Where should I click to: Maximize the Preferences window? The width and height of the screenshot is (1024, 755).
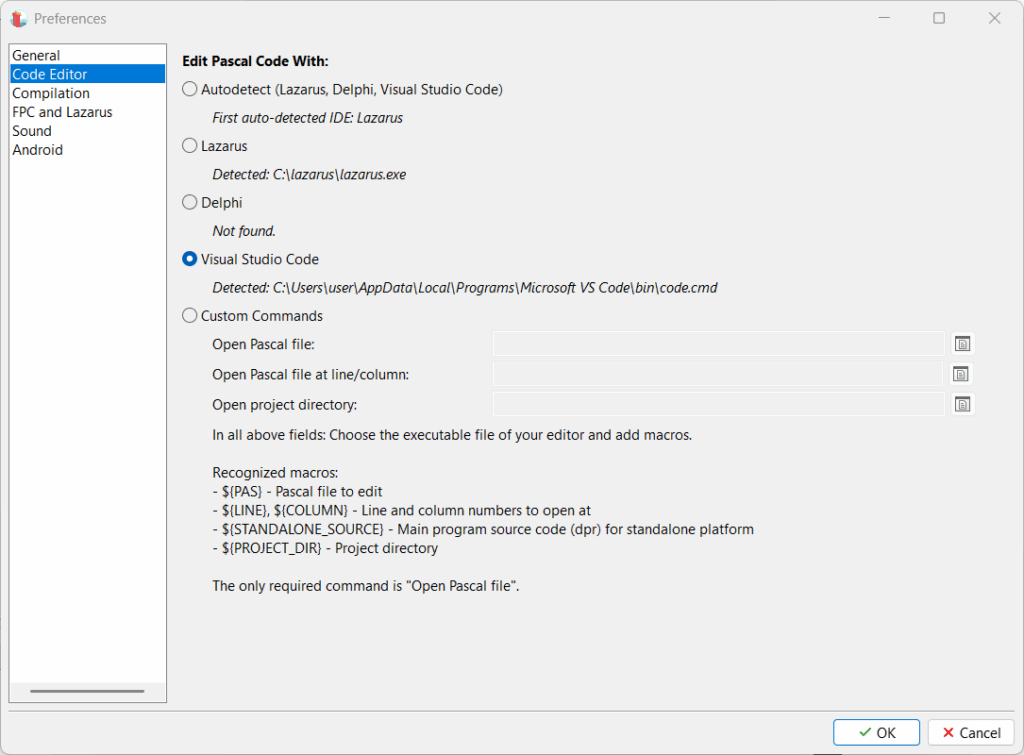pos(938,18)
